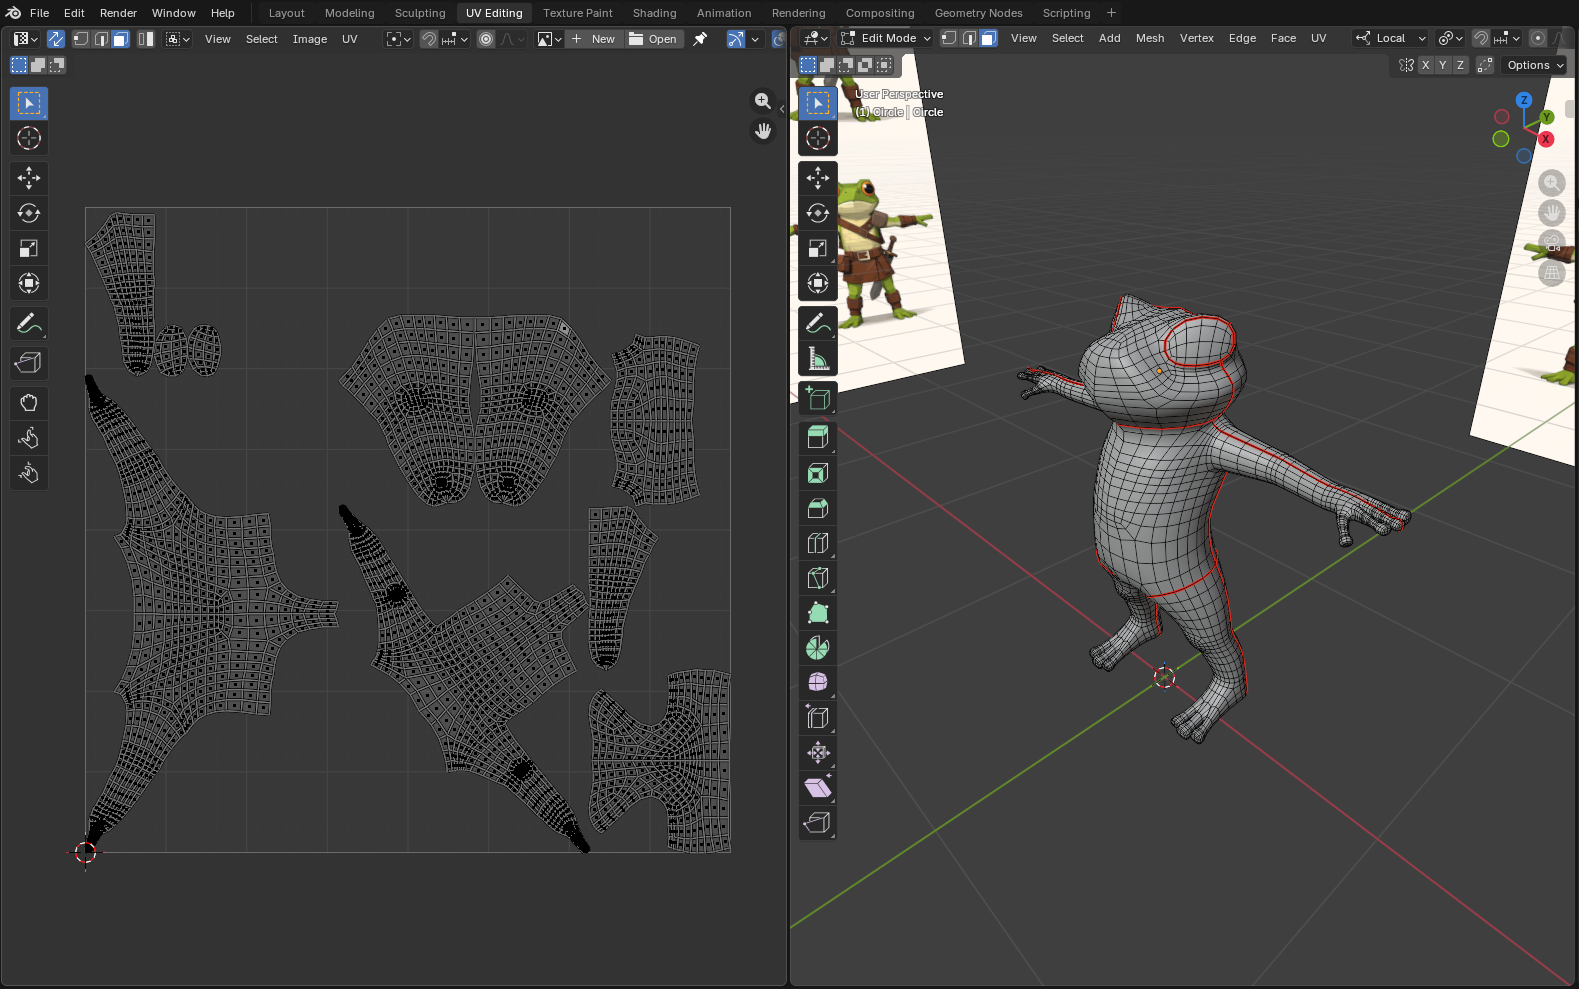Click the Z axis on the navigation gizmo
Viewport: 1579px width, 989px height.
1523,100
